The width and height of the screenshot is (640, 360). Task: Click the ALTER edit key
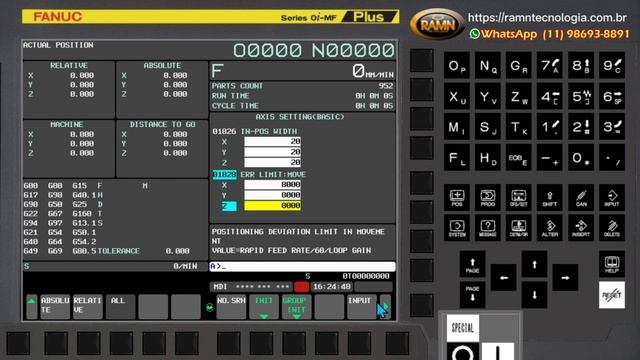[550, 228]
